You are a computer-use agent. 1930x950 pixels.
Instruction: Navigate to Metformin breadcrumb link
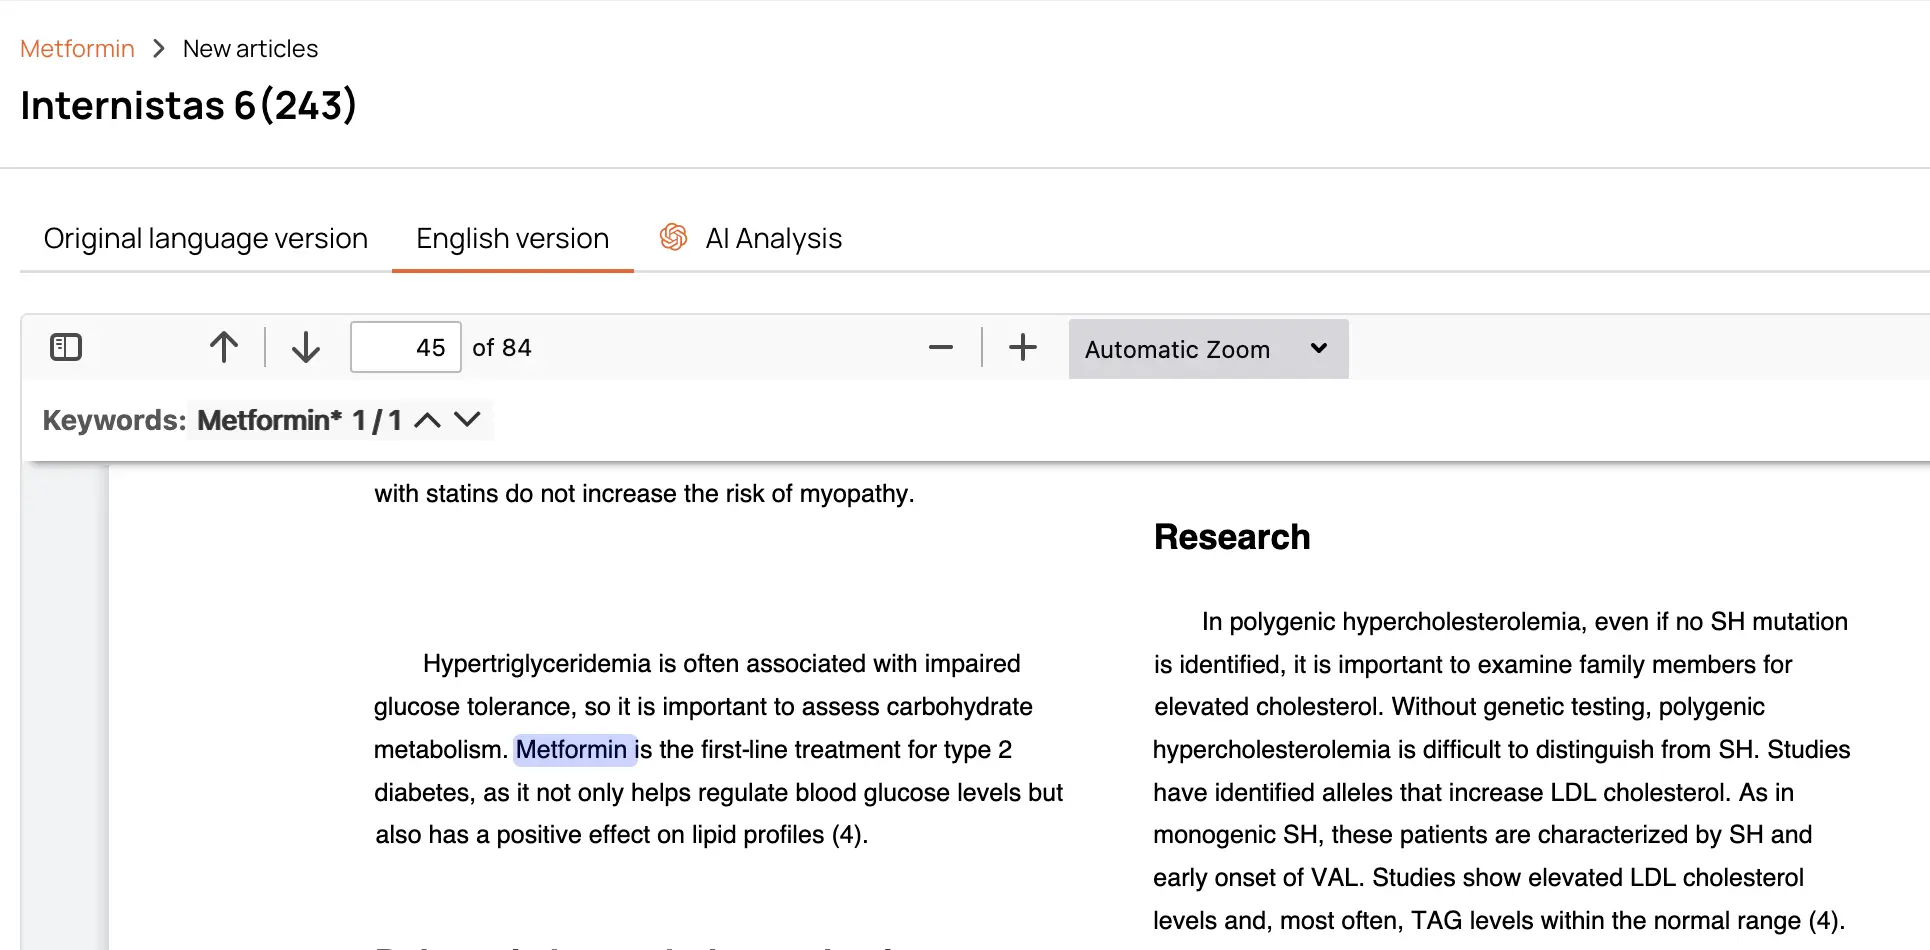[x=77, y=49]
